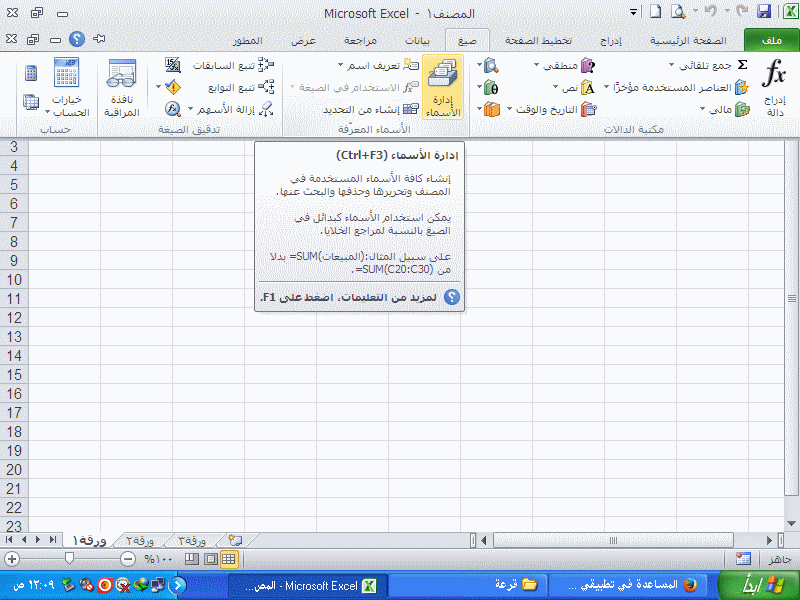800x600 pixels.
Task: Select sheet tab ورقة٣
Action: 192,540
